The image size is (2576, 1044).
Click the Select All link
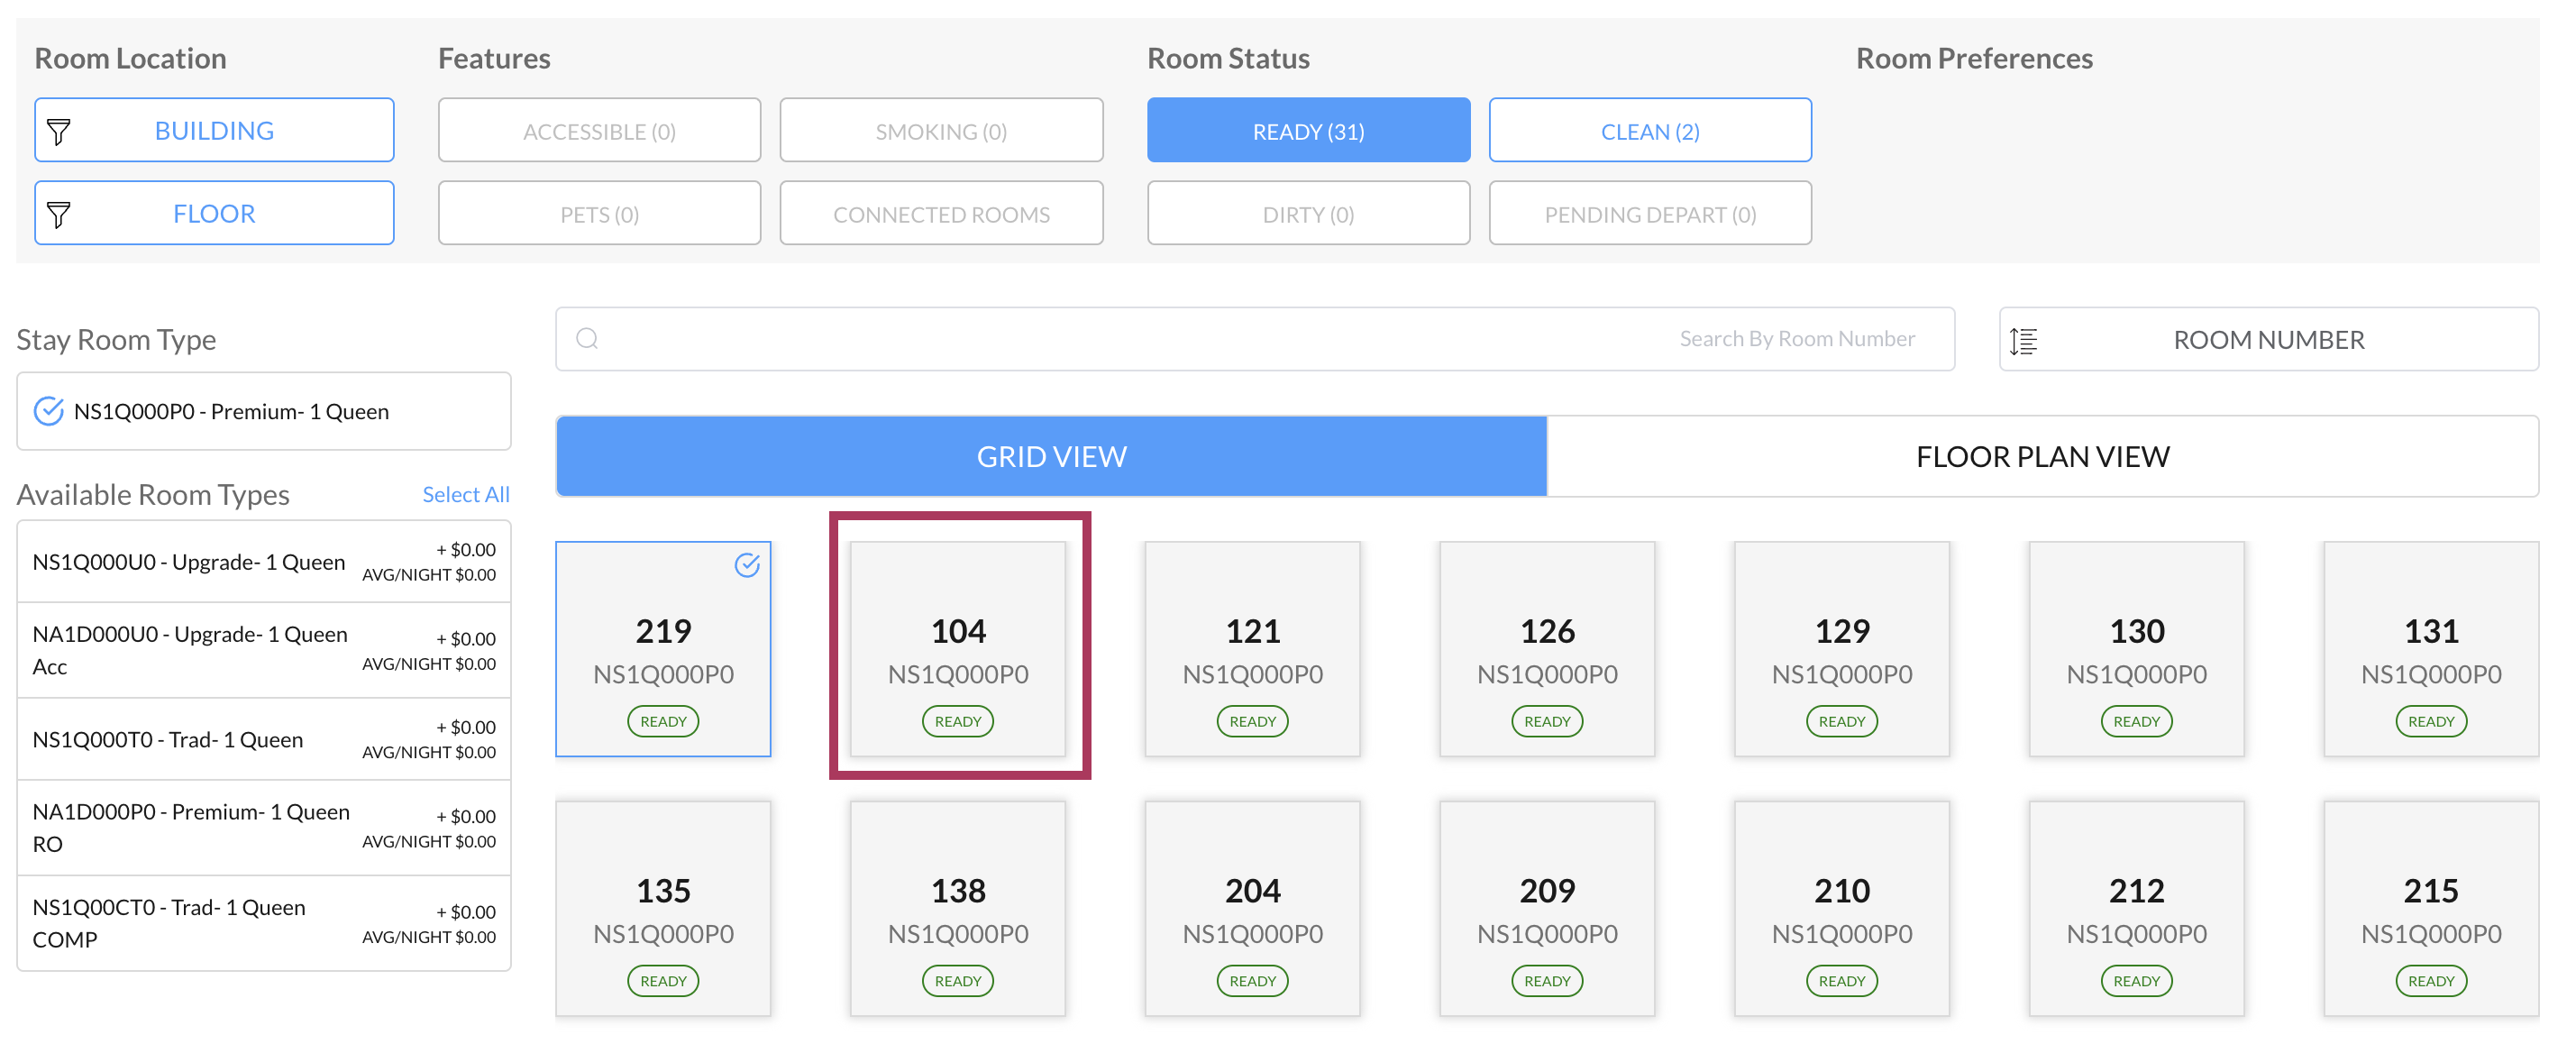click(465, 494)
